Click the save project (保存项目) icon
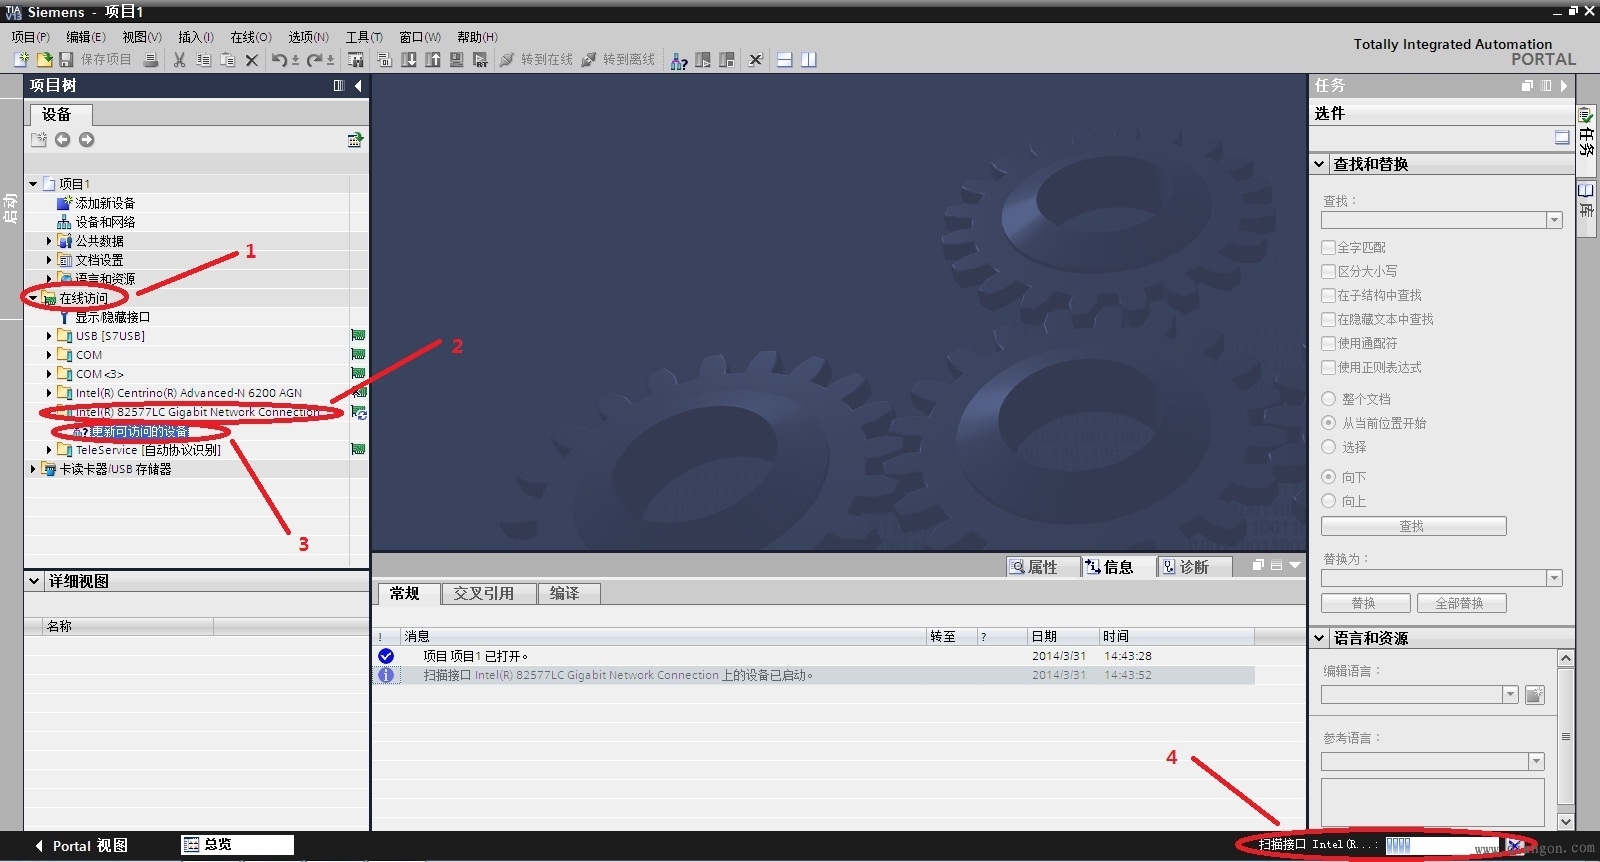1600x862 pixels. 66,60
